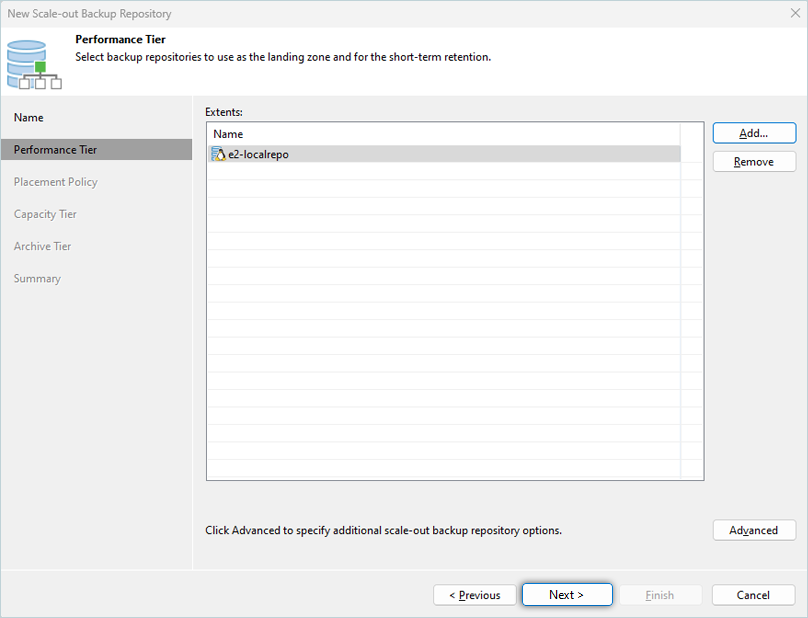Switch to the Archive Tier step
Viewport: 808px width, 618px height.
[x=43, y=246]
